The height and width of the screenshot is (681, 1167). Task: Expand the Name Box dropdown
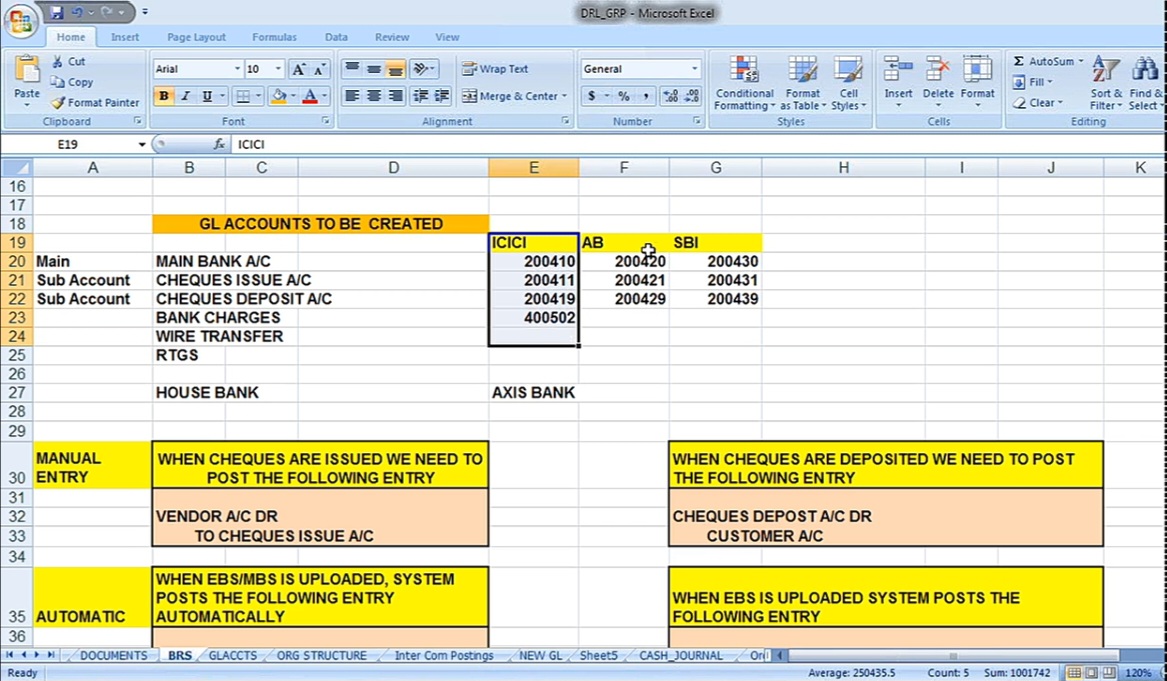pos(141,144)
